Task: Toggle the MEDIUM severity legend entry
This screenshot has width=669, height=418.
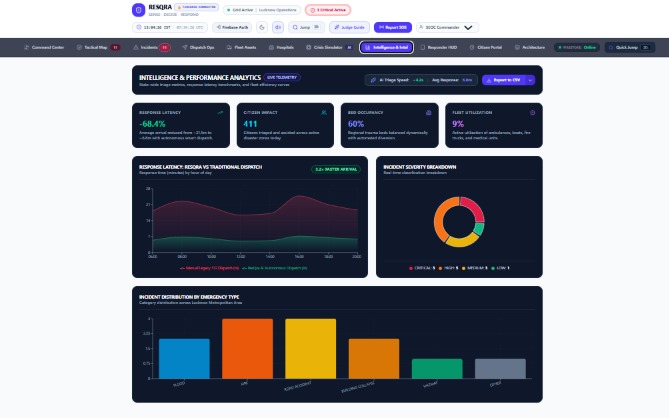Action: pyautogui.click(x=474, y=268)
